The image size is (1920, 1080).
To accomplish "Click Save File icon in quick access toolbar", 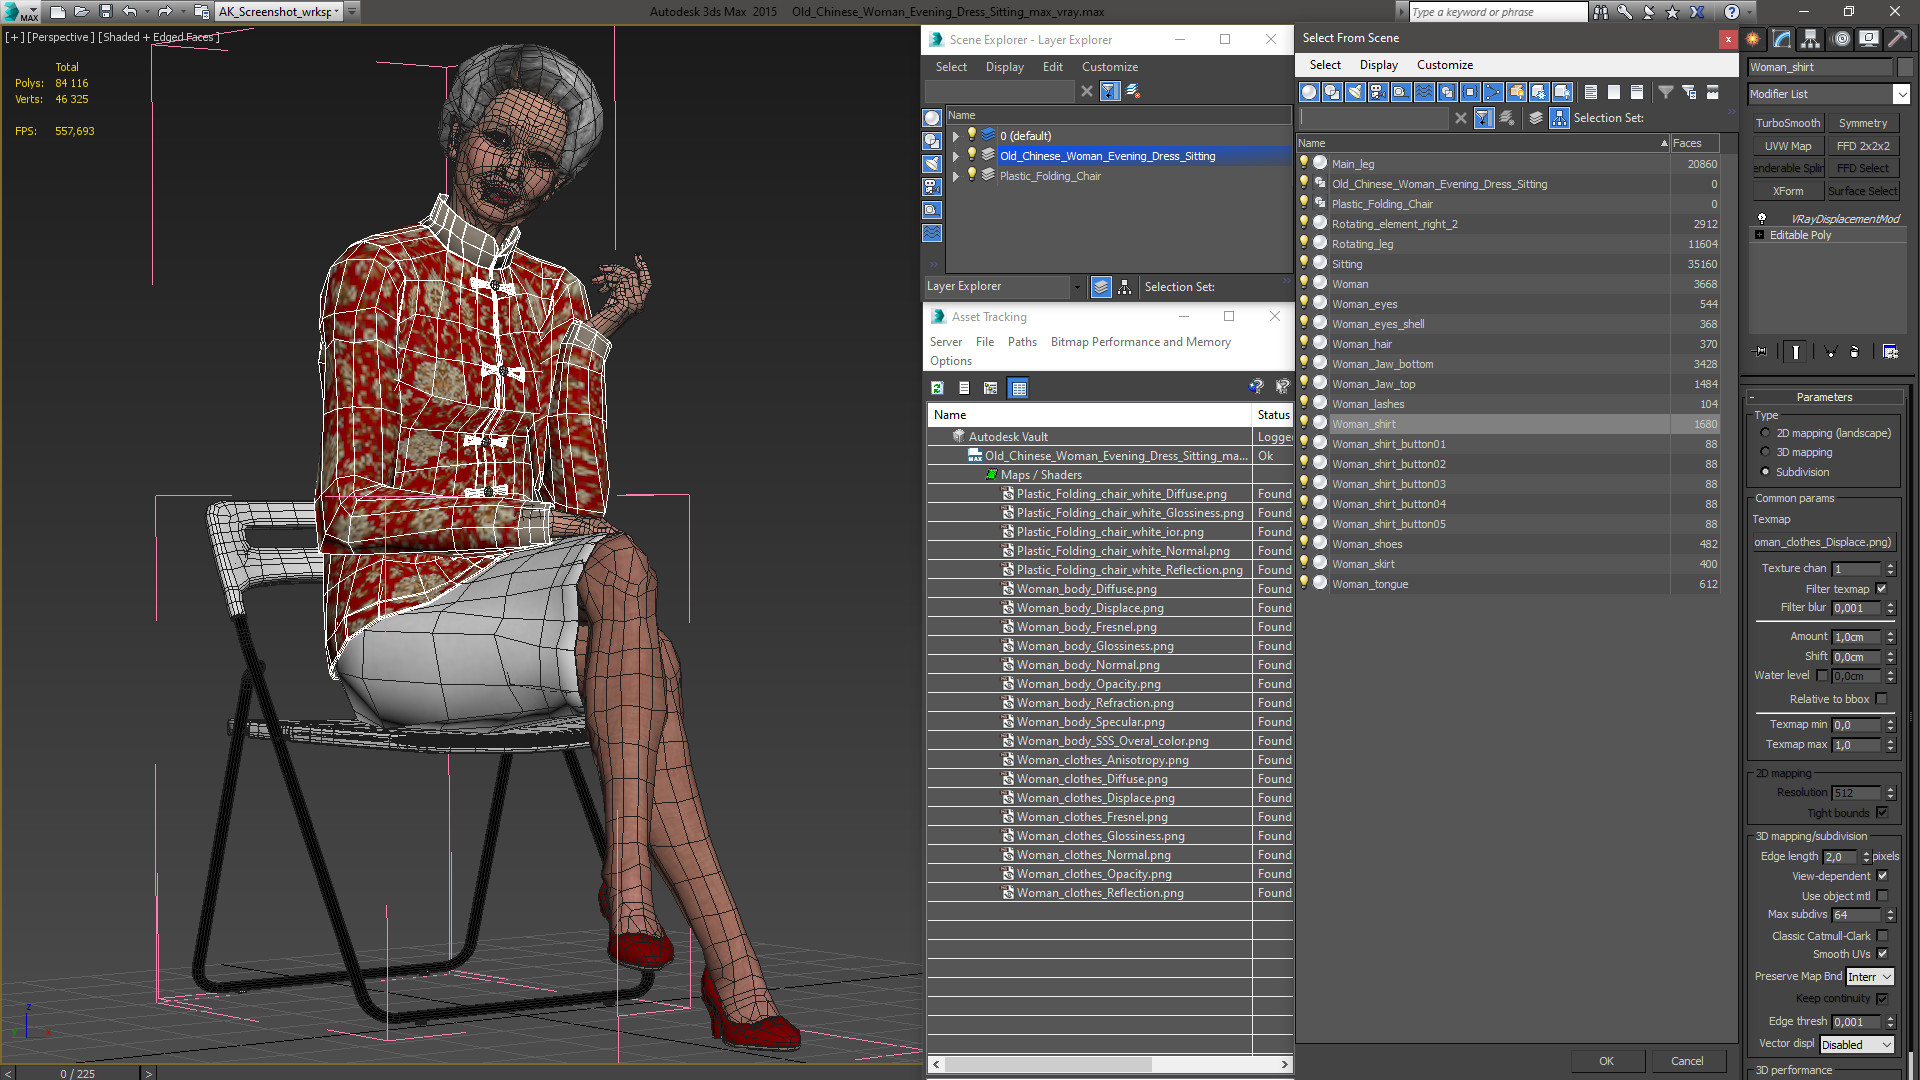I will tap(106, 12).
